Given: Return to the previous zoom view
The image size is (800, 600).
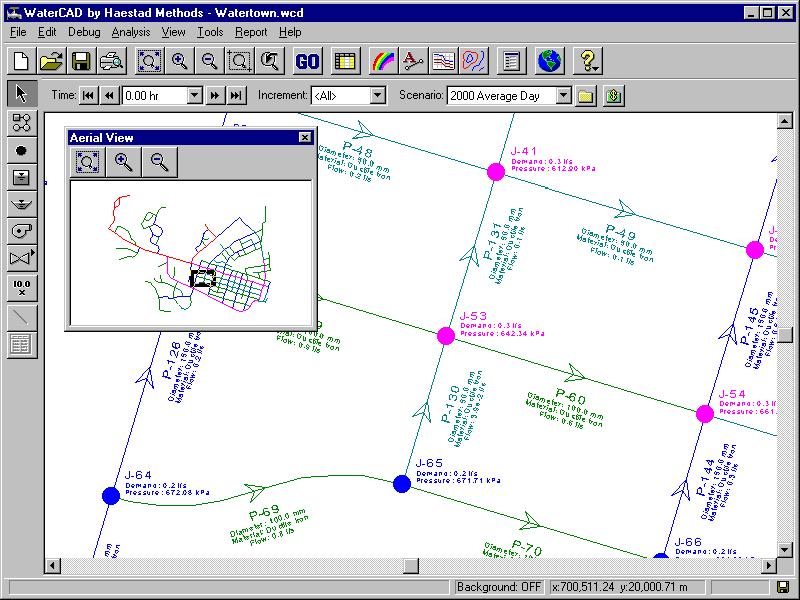Looking at the screenshot, I should 269,61.
